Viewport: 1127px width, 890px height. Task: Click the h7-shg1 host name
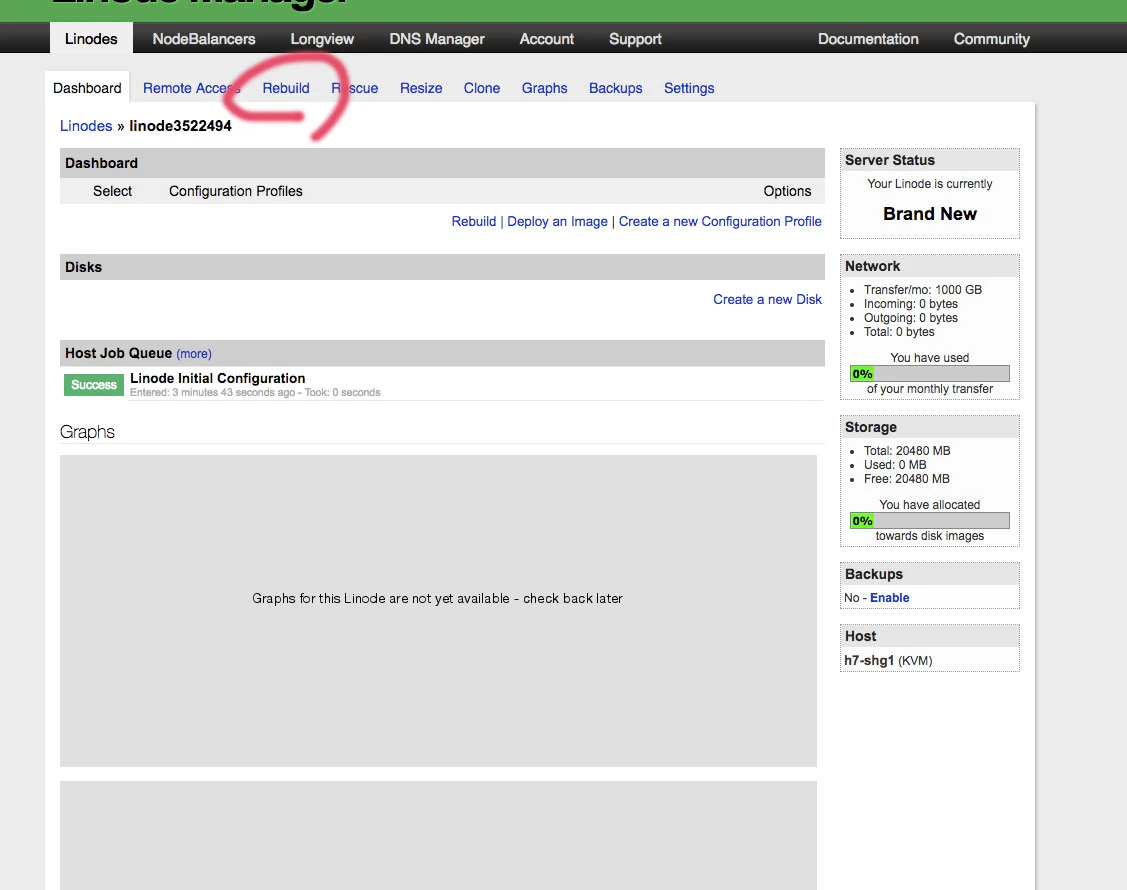[x=869, y=660]
